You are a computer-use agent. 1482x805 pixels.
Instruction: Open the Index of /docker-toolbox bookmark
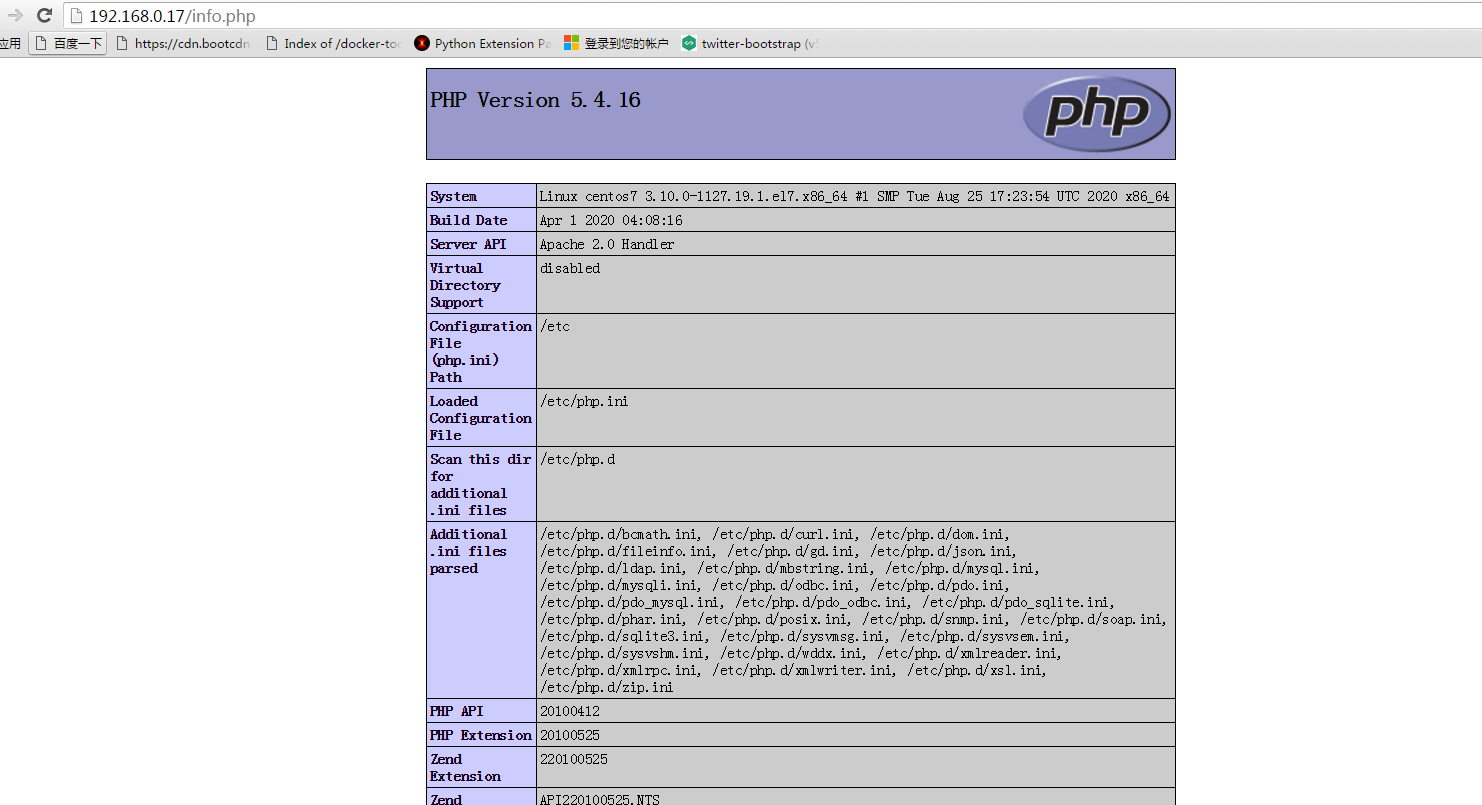point(333,43)
